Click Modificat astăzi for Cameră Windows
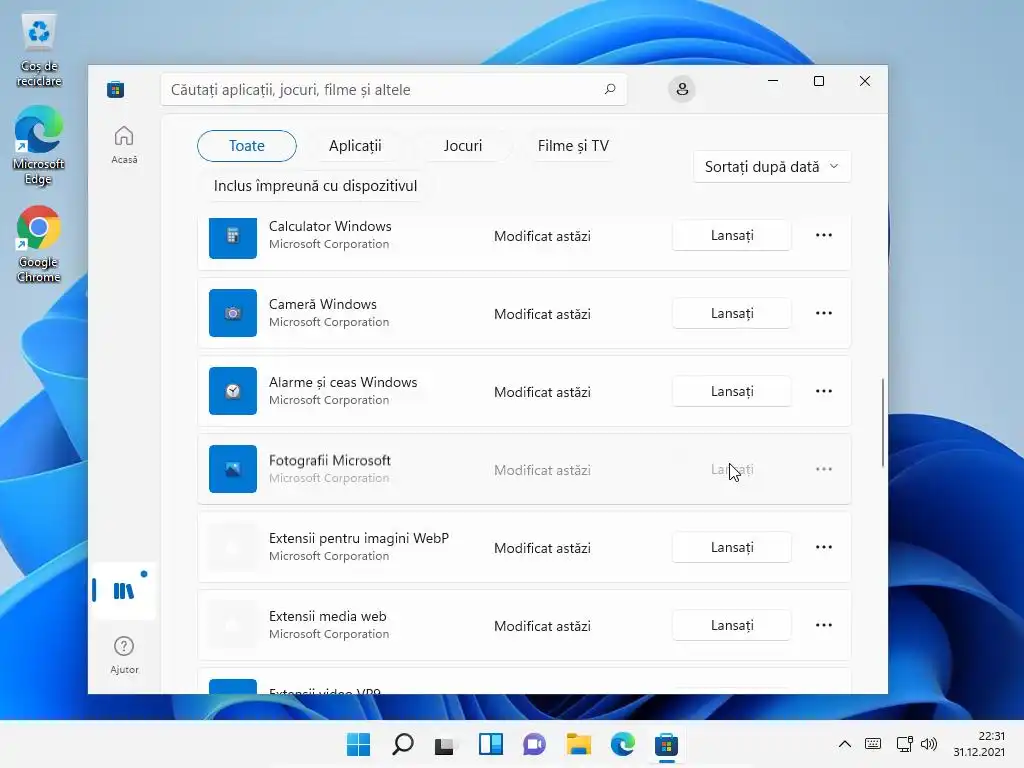Screen dimensions: 1024x768 tap(542, 314)
